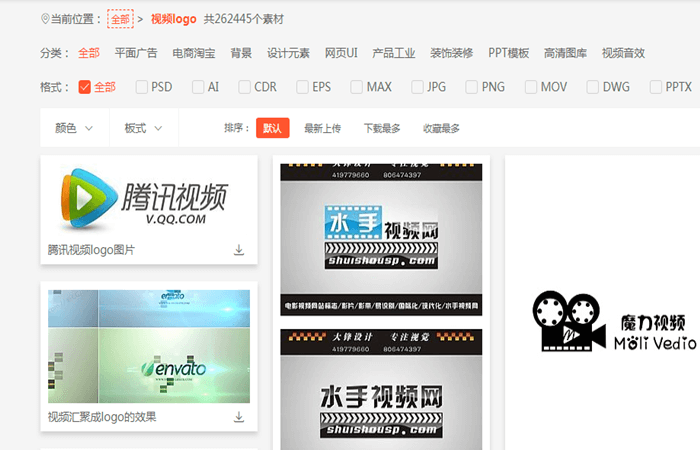The height and width of the screenshot is (450, 700).
Task: Click the 默认 sort button
Action: (272, 128)
